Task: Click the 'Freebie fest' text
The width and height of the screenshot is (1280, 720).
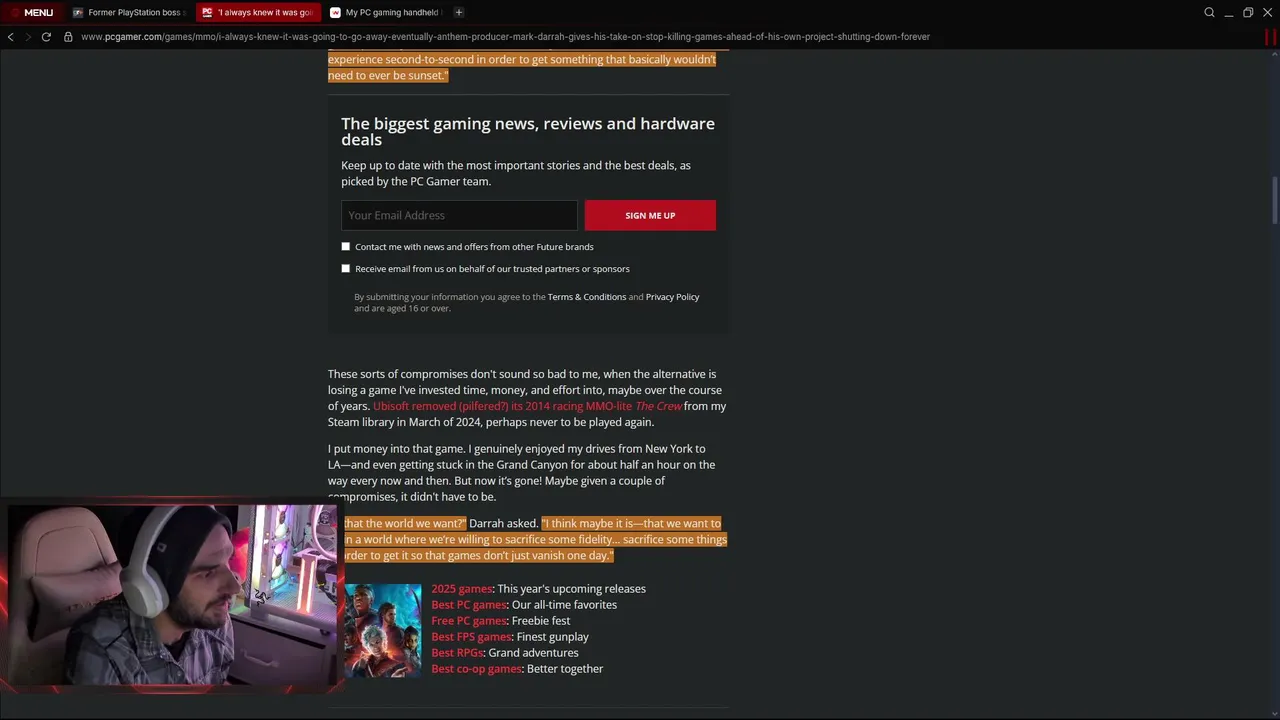Action: (541, 621)
